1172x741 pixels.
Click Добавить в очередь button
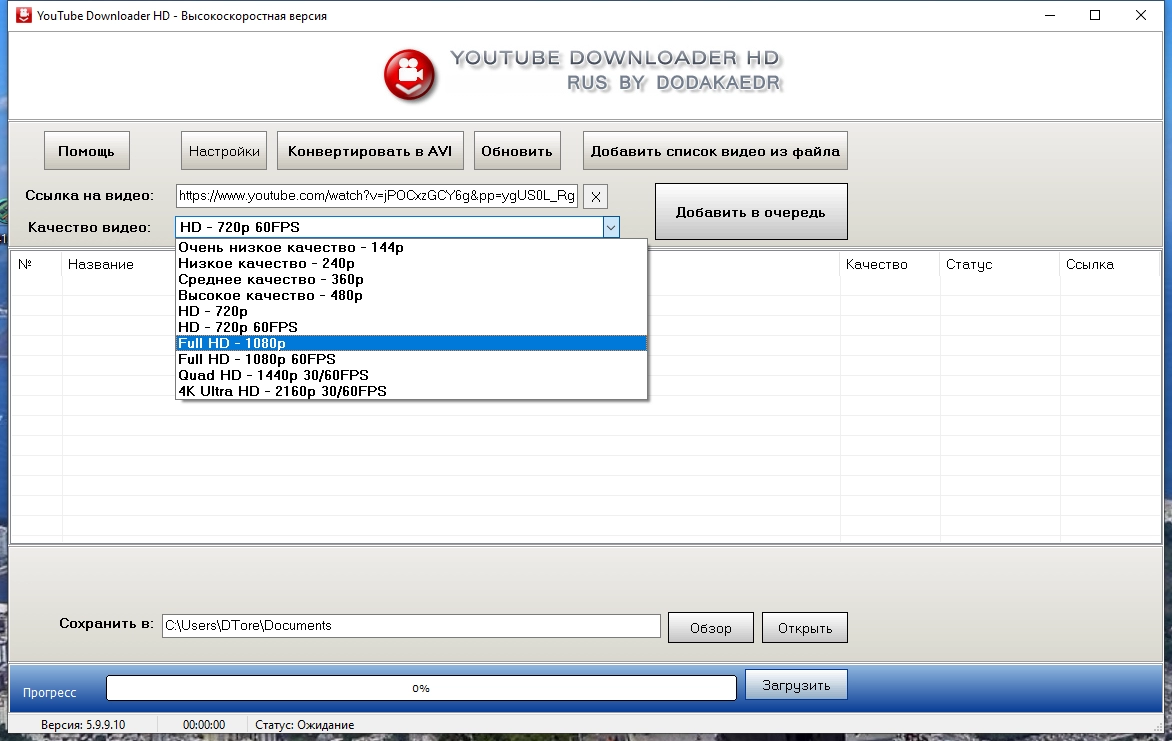[751, 212]
